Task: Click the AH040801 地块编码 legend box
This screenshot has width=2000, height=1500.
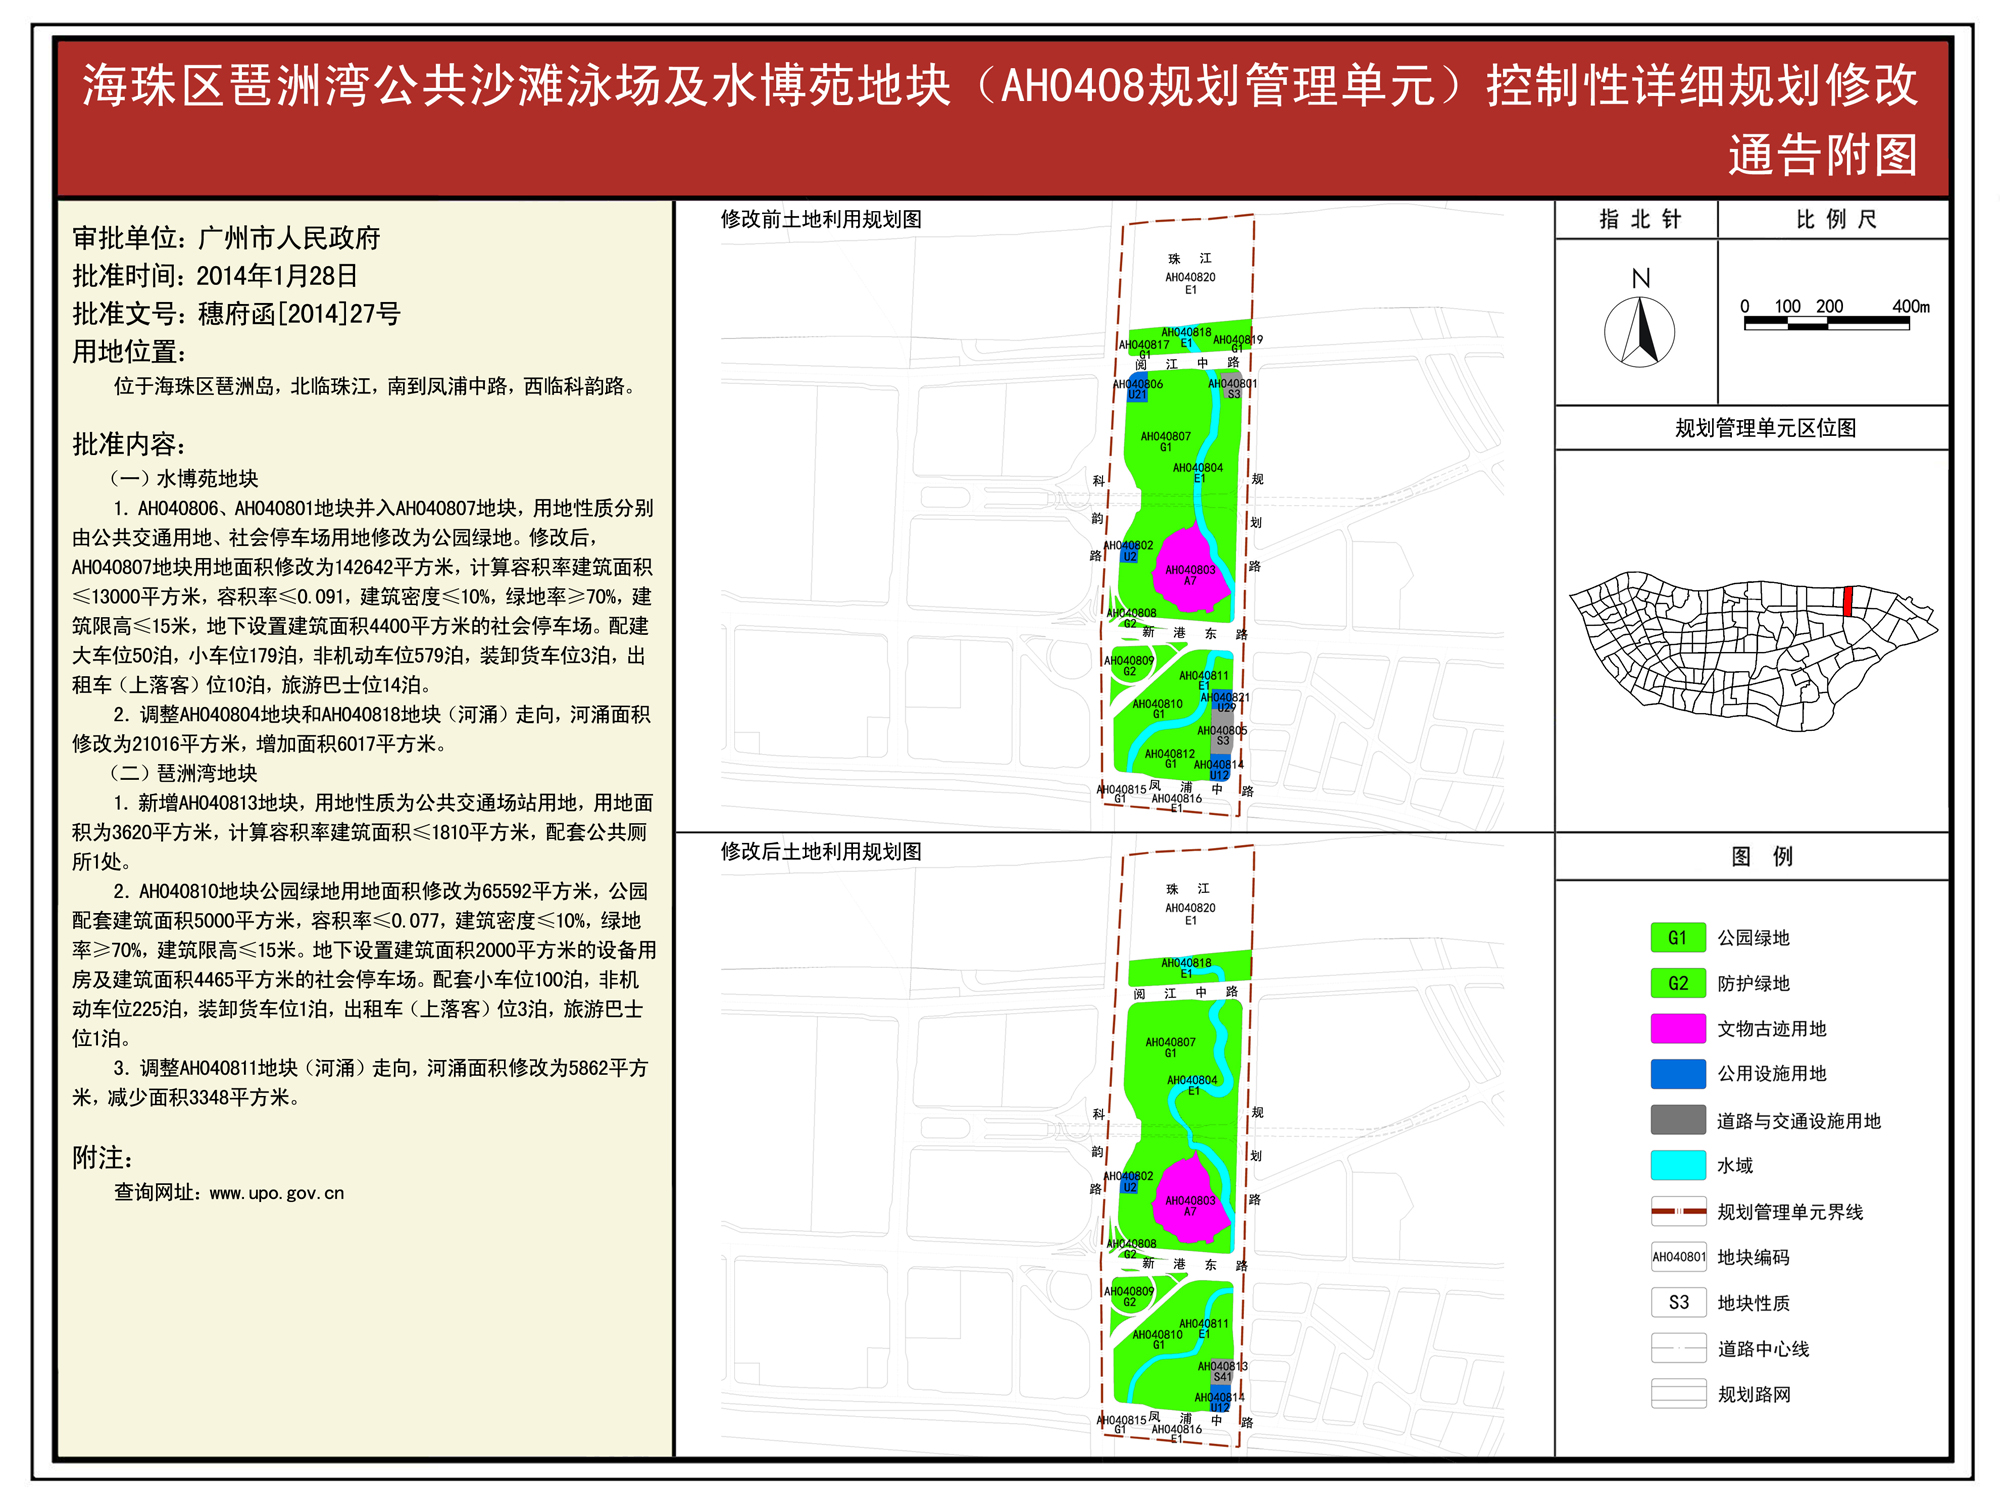Action: click(1678, 1257)
